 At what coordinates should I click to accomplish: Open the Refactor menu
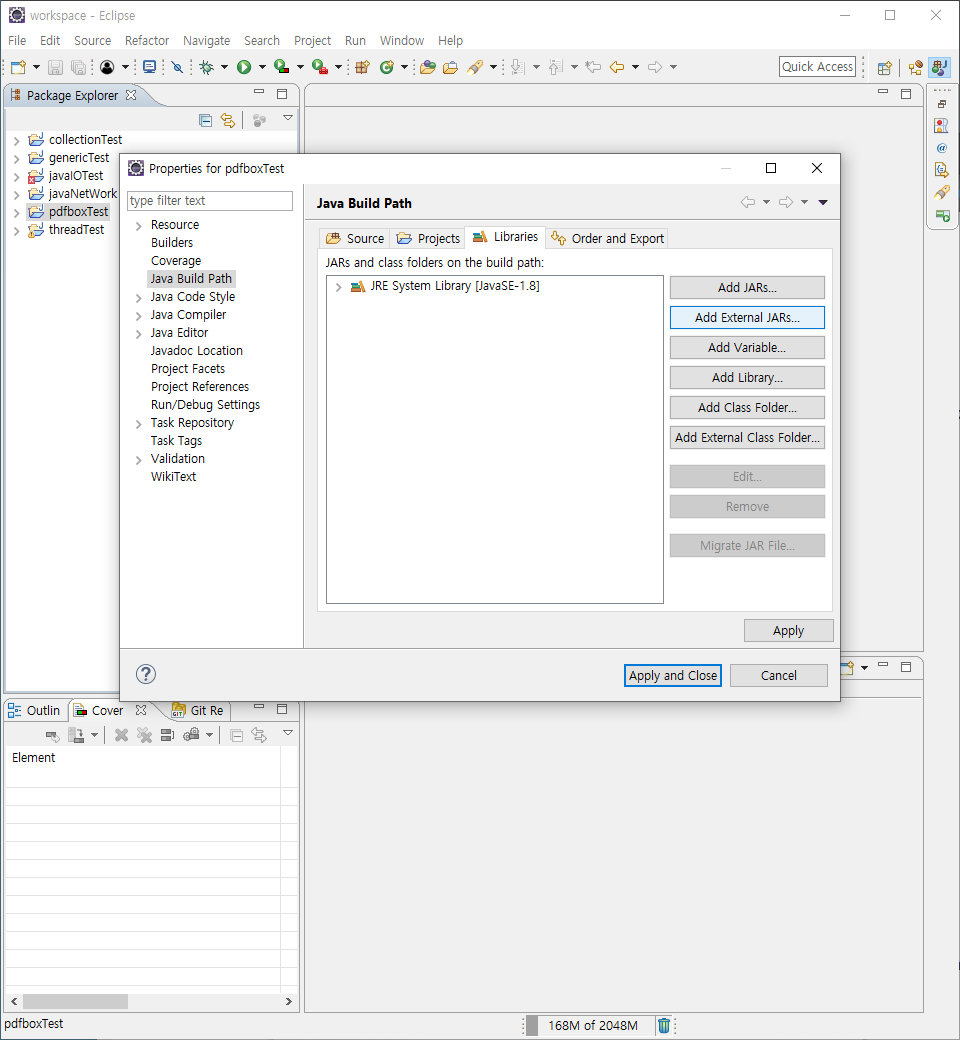pos(147,40)
